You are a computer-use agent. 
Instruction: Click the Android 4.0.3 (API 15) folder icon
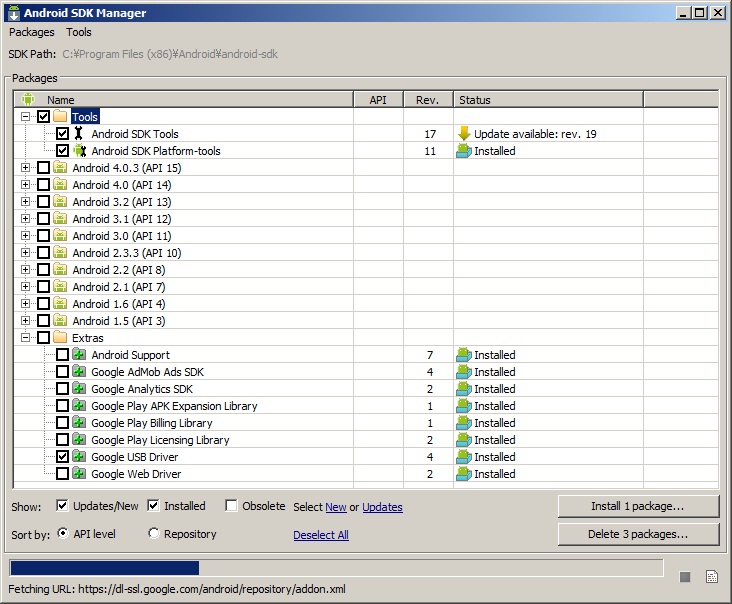60,167
